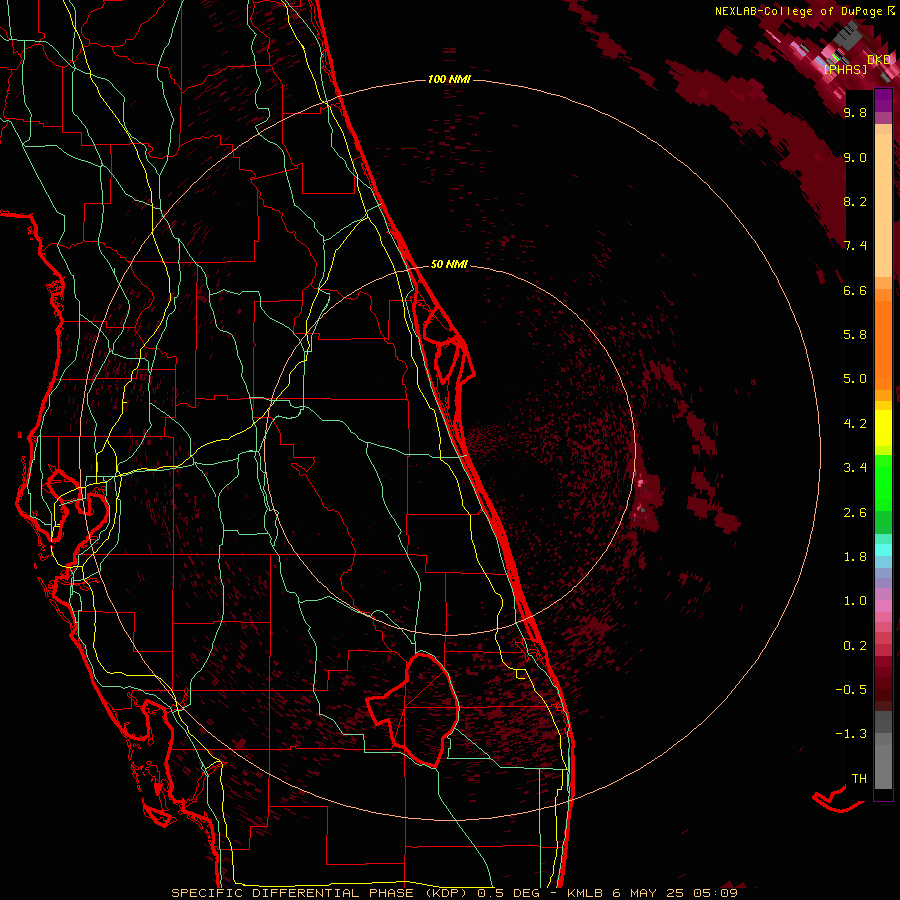
Task: Pick the light peach band on the color scale
Action: coord(883,207)
